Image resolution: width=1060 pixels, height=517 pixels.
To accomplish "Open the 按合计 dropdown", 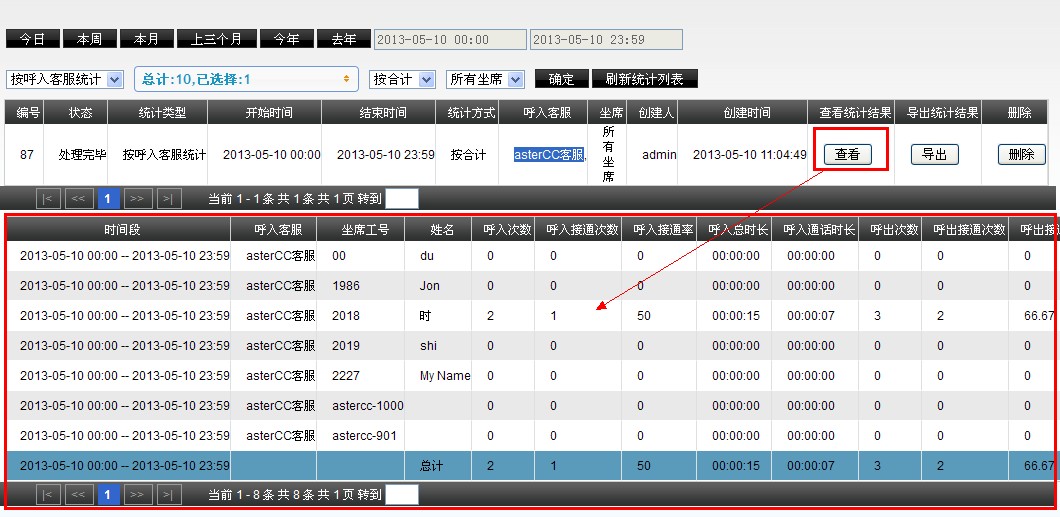I will [402, 79].
